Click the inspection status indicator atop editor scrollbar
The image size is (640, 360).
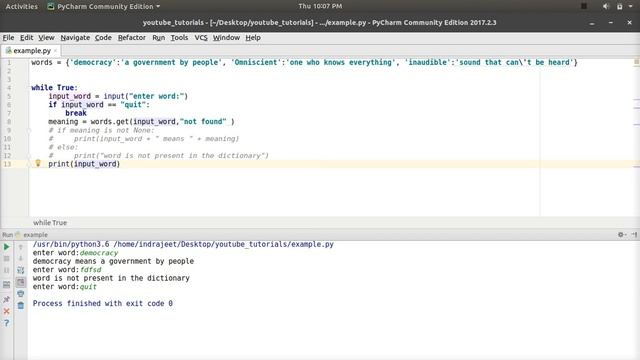tap(636, 62)
